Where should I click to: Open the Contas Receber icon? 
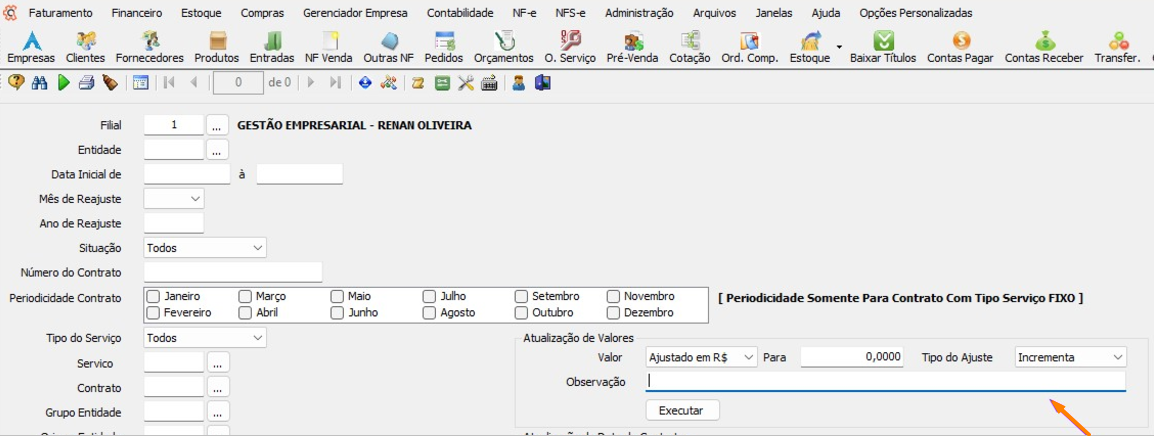point(1044,47)
